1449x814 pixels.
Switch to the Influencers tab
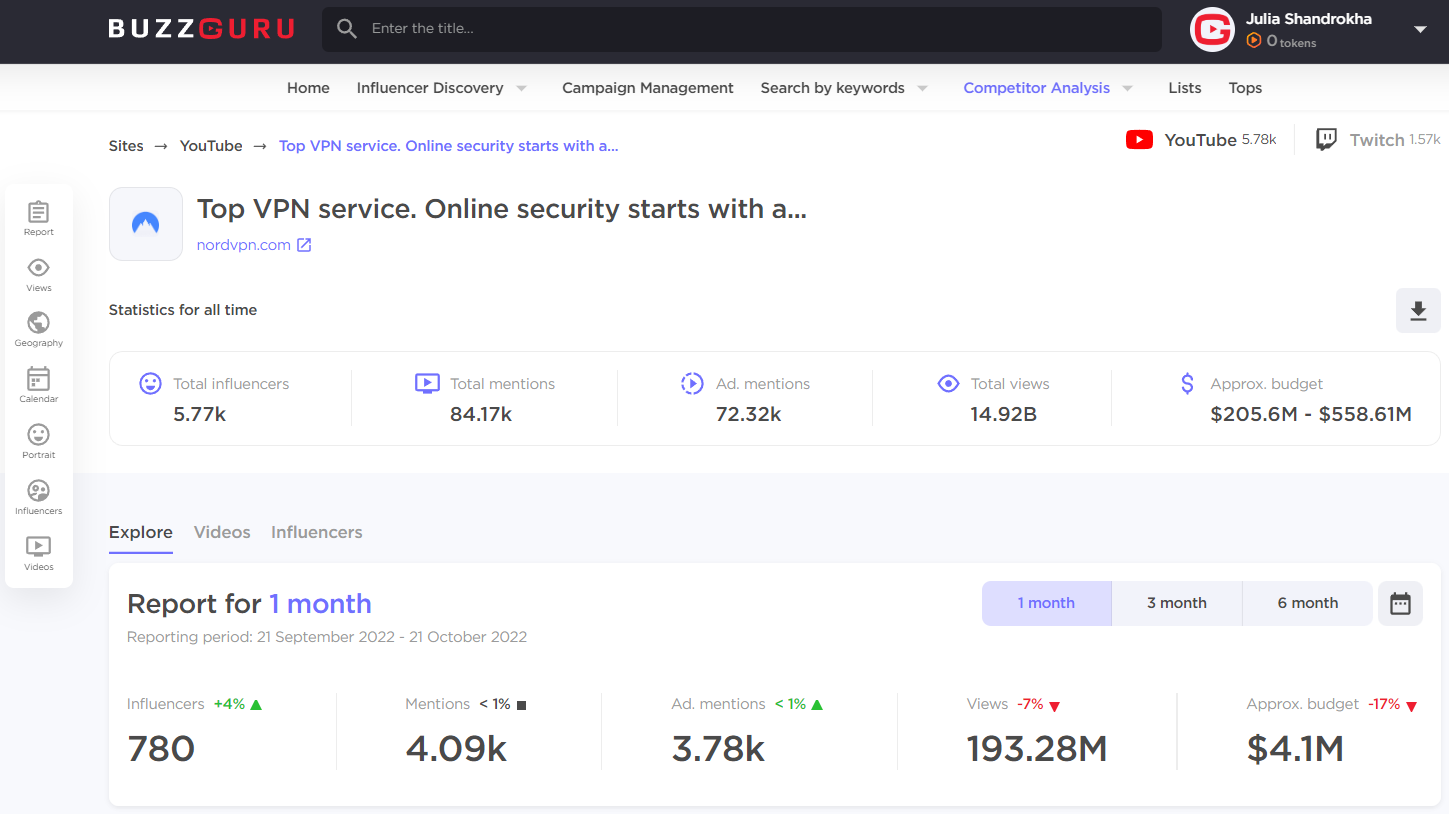pos(317,533)
